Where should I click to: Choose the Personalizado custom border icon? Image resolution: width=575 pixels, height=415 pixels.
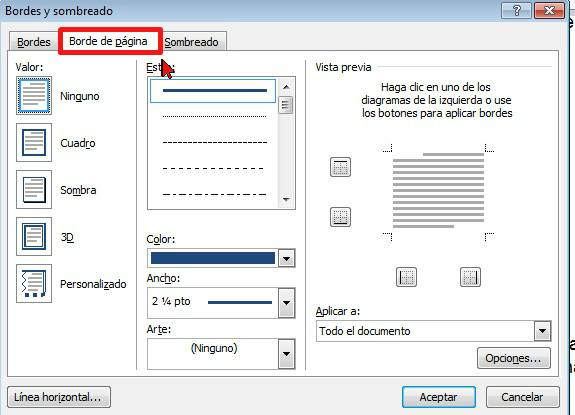click(x=34, y=283)
